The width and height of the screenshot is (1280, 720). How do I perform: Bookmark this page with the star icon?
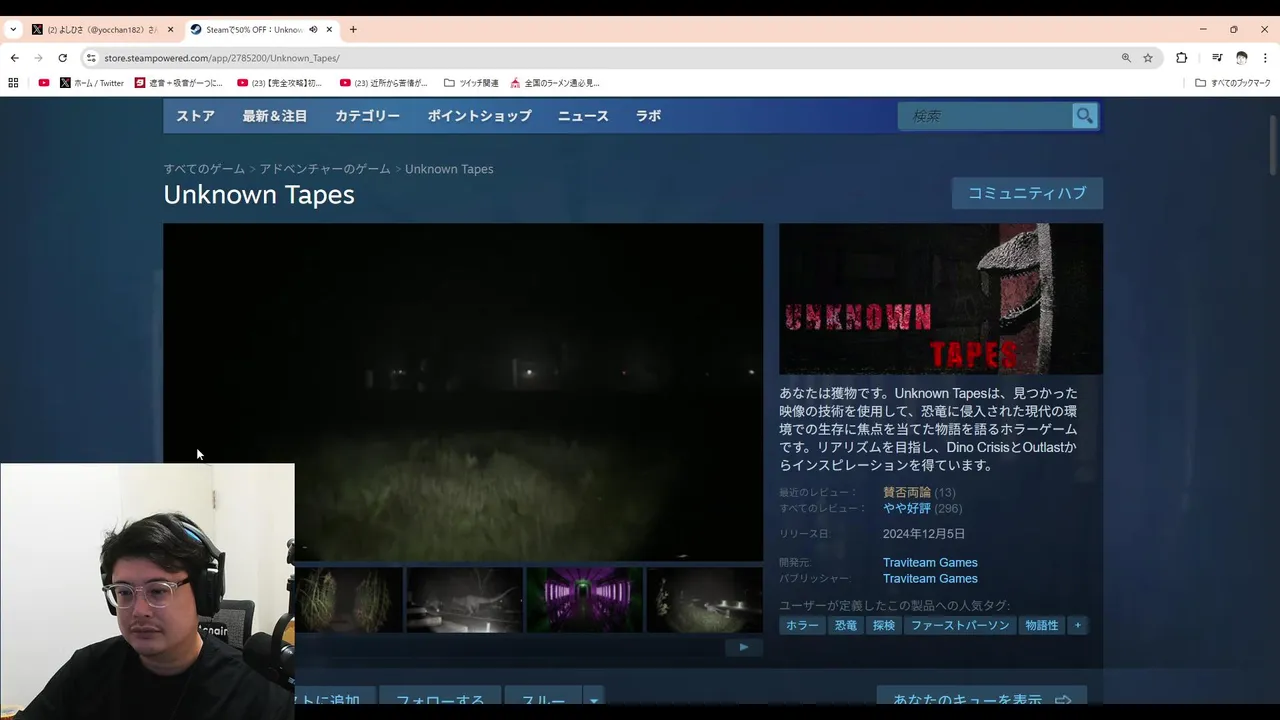pos(1148,58)
